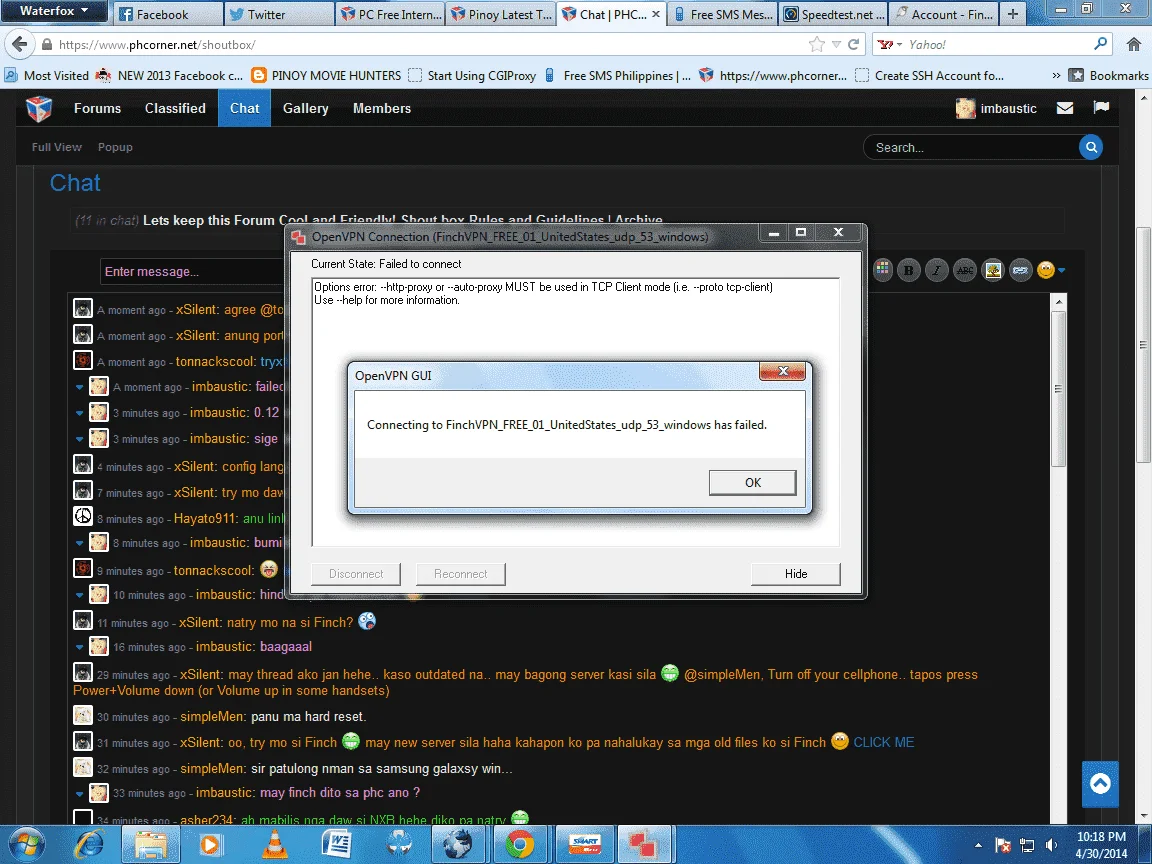This screenshot has height=864, width=1152.
Task: Select the Chat menu item
Action: point(245,108)
